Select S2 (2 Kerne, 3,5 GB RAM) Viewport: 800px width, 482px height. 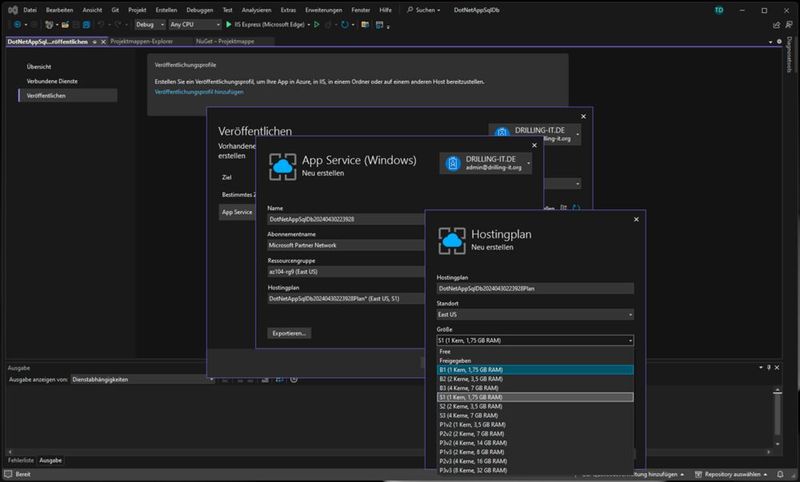tap(535, 407)
